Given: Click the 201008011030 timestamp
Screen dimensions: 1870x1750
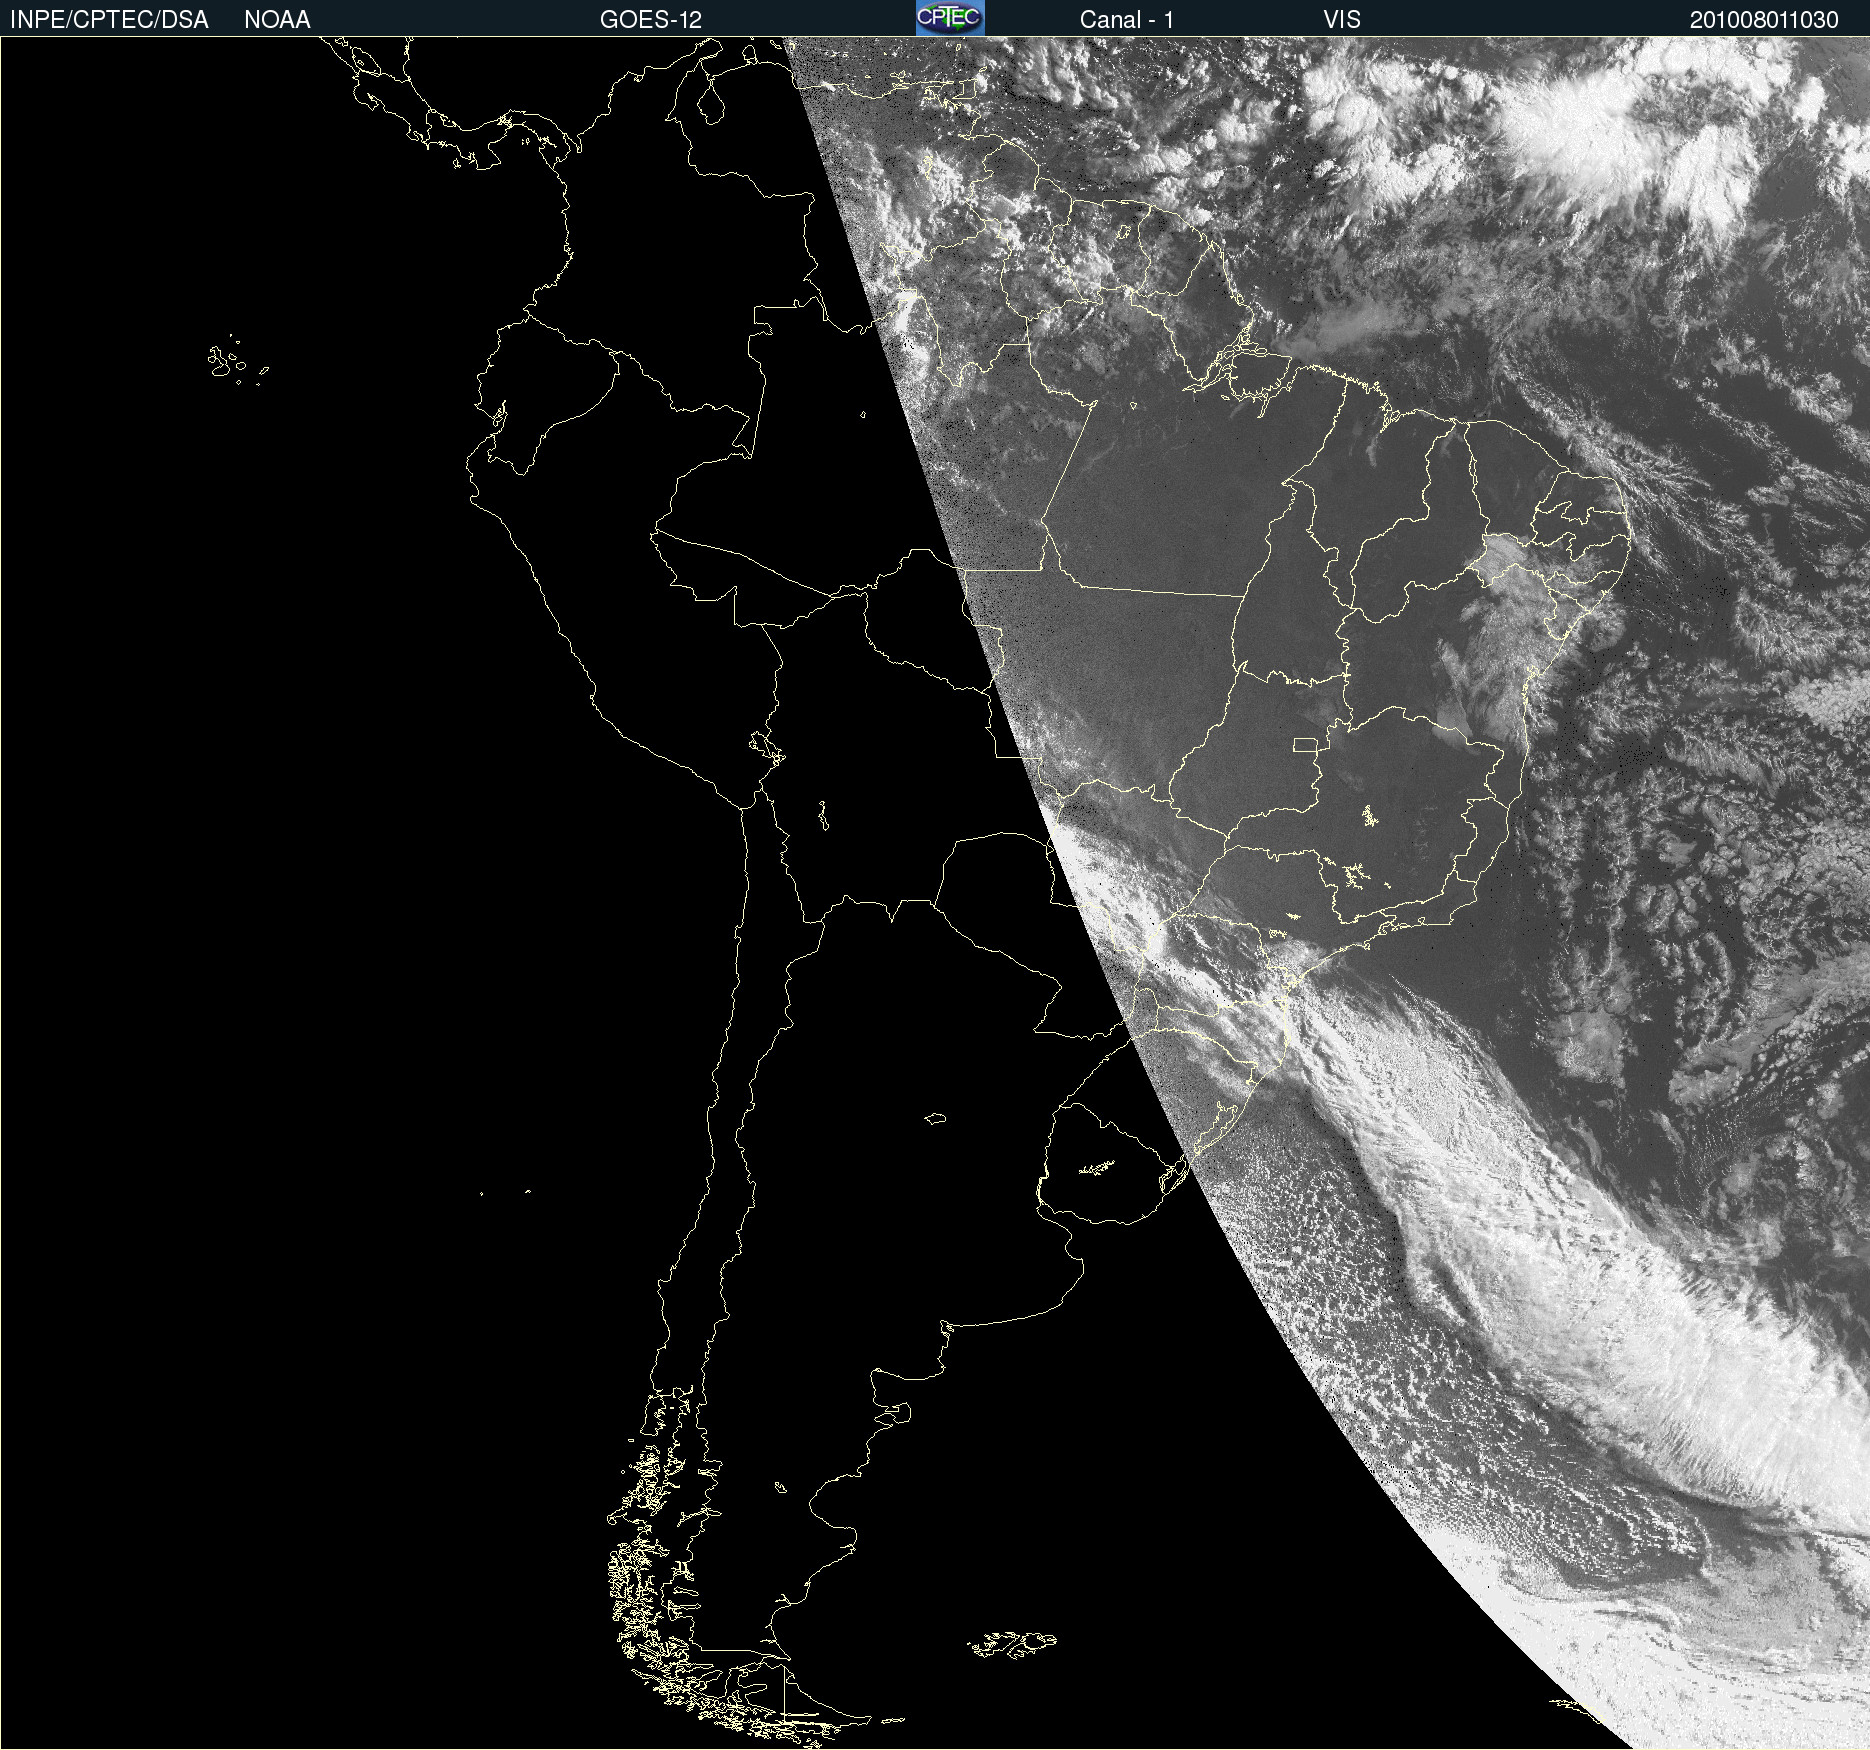Looking at the screenshot, I should [1764, 20].
